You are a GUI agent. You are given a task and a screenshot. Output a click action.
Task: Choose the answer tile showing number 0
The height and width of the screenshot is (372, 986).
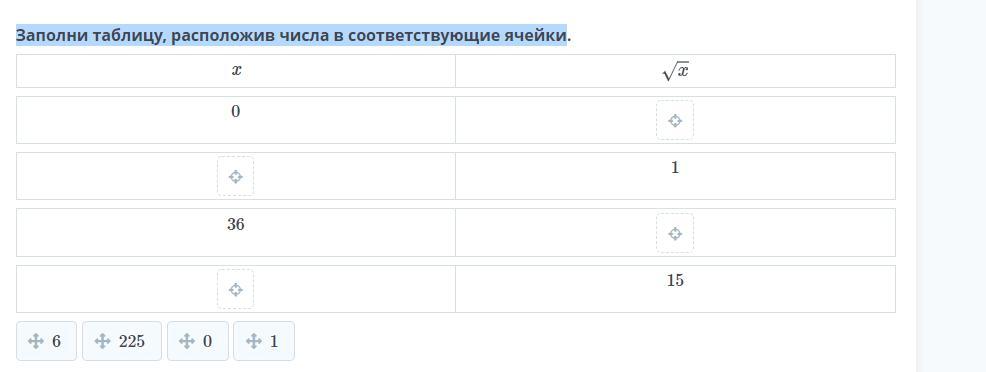click(x=197, y=341)
